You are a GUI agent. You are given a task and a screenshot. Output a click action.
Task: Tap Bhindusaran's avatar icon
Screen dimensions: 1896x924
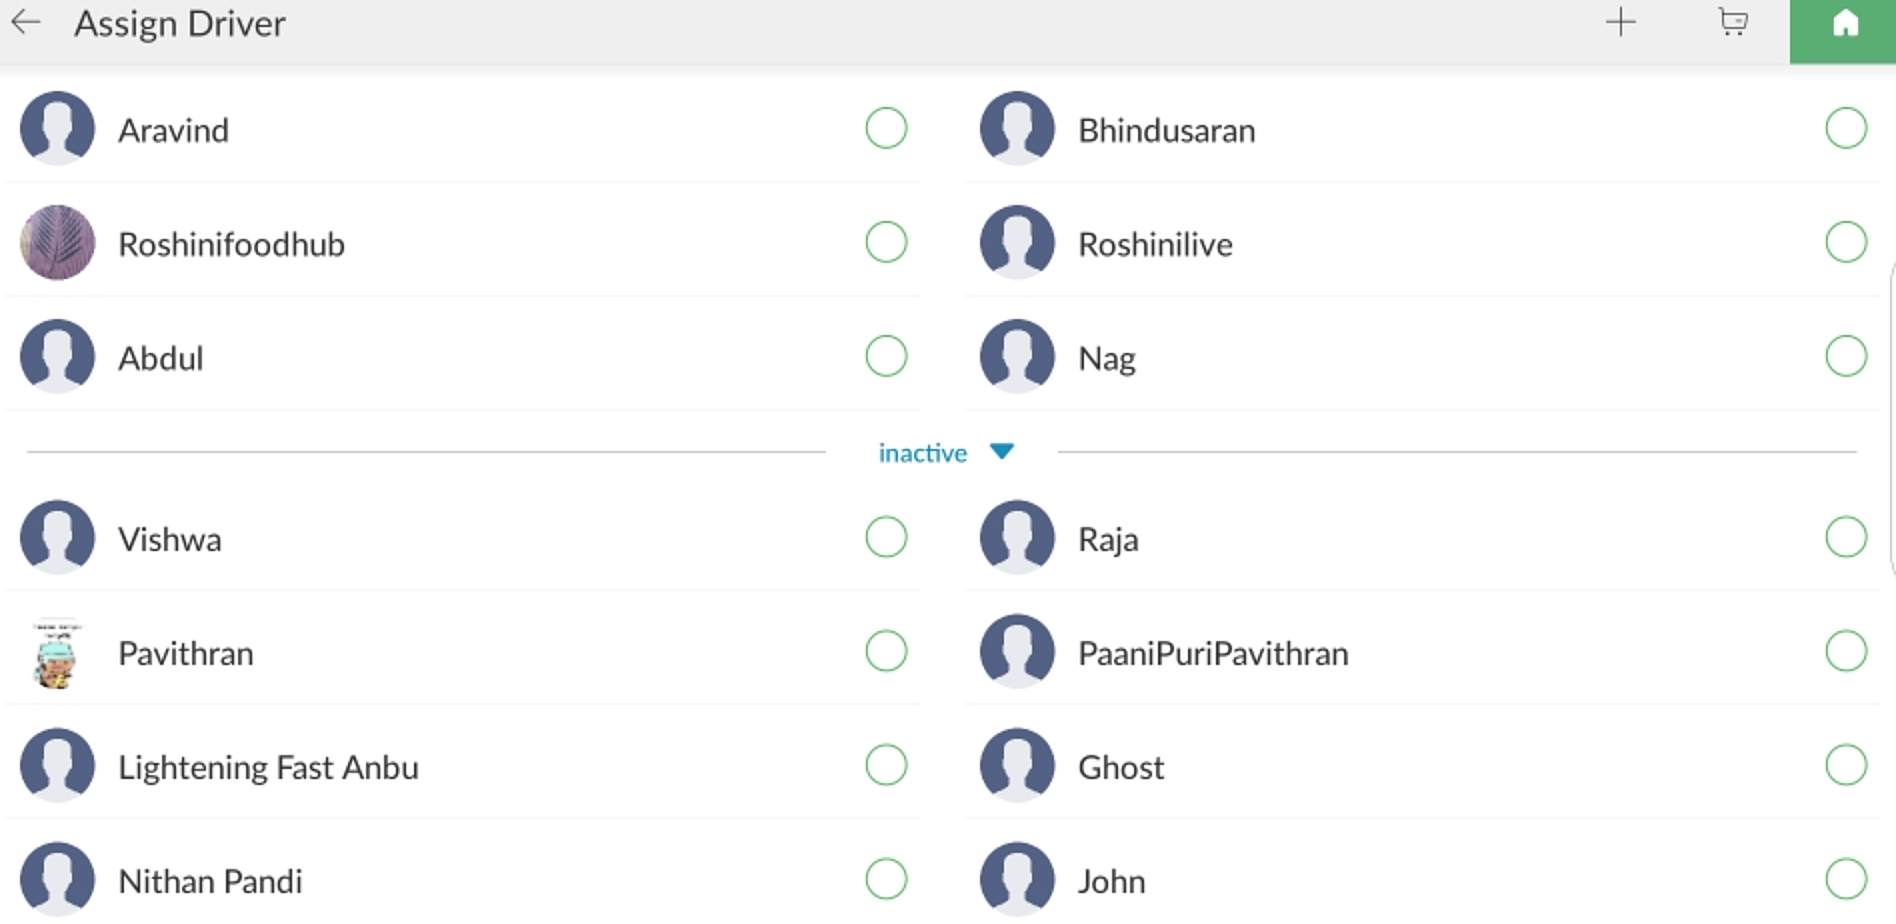pos(1017,128)
